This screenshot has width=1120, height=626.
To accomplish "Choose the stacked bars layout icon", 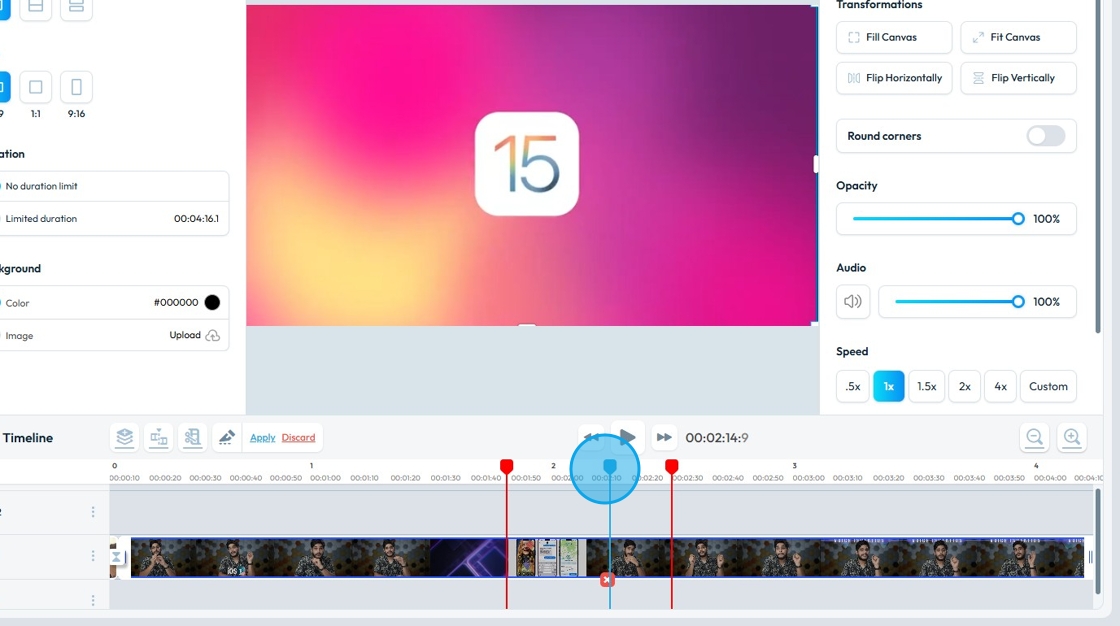I will point(76,7).
